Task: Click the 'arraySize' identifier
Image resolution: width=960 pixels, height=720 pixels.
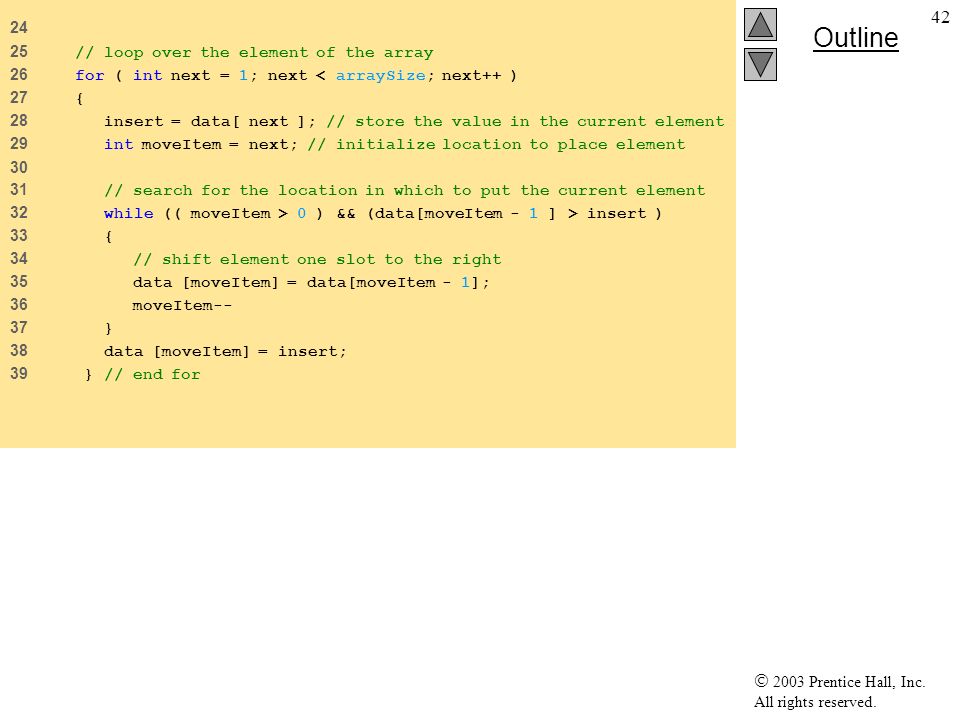Action: click(380, 76)
